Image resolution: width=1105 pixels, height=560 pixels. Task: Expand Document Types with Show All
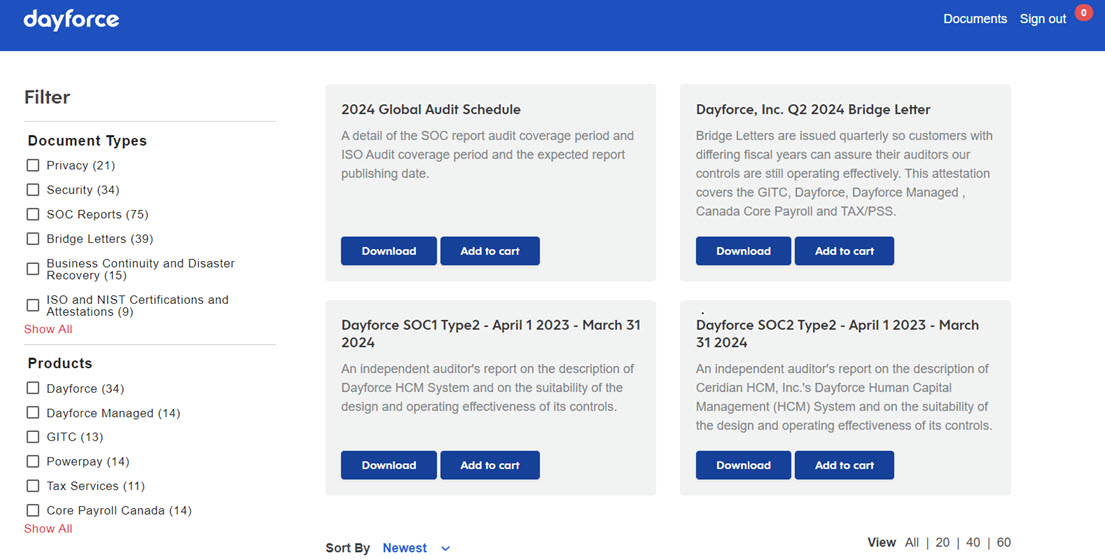pyautogui.click(x=48, y=330)
